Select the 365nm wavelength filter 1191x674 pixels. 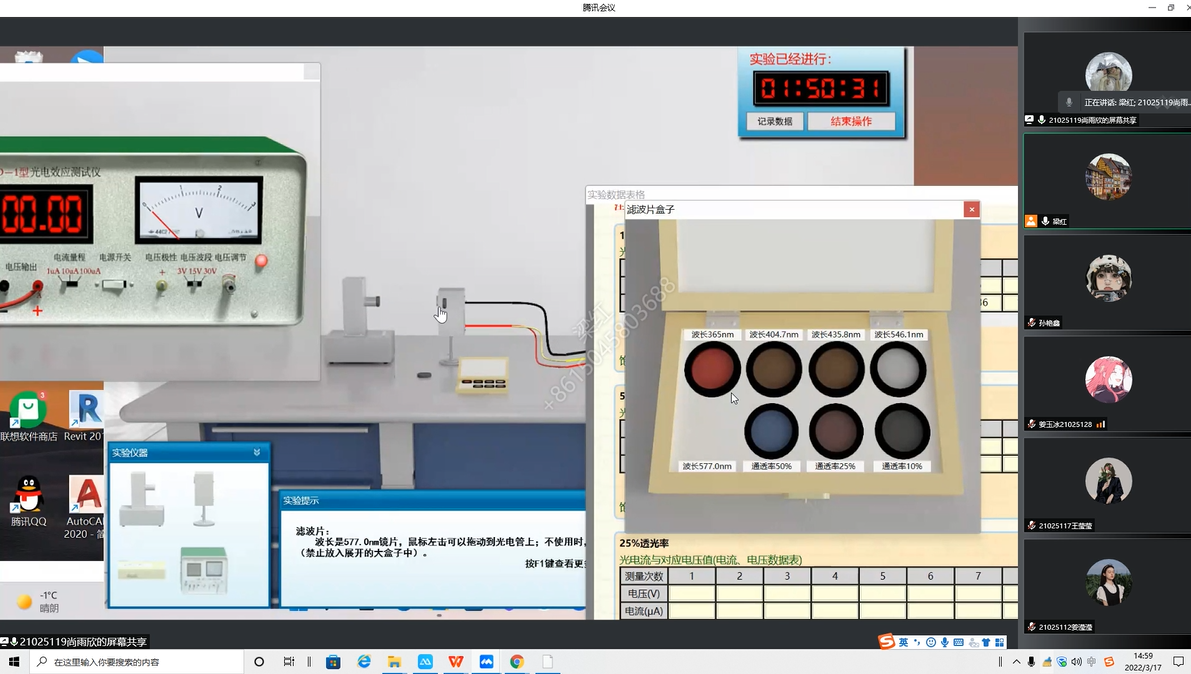tap(712, 369)
